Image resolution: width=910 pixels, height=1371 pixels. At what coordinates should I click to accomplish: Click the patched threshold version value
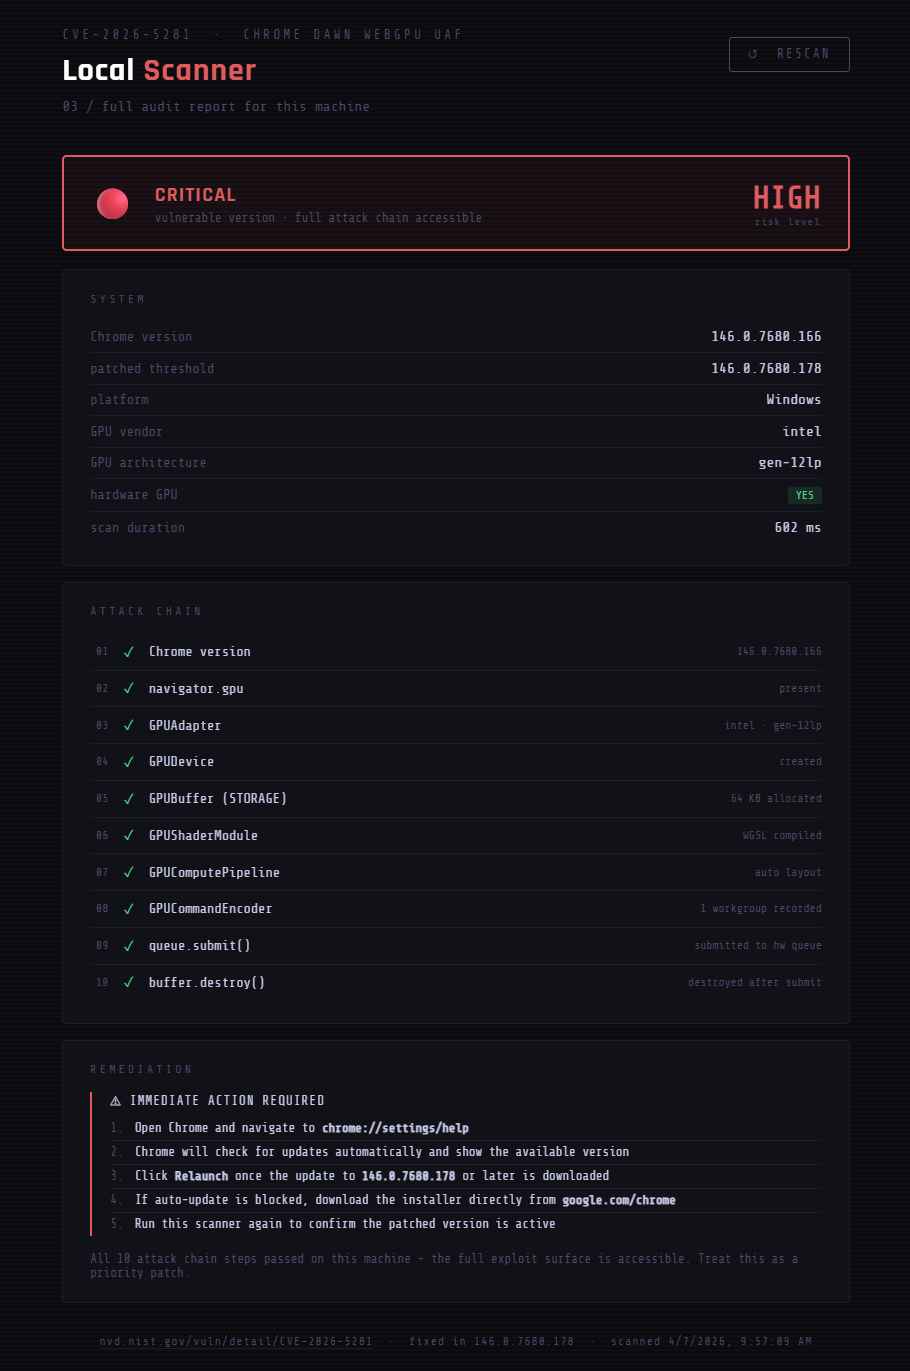tap(766, 369)
